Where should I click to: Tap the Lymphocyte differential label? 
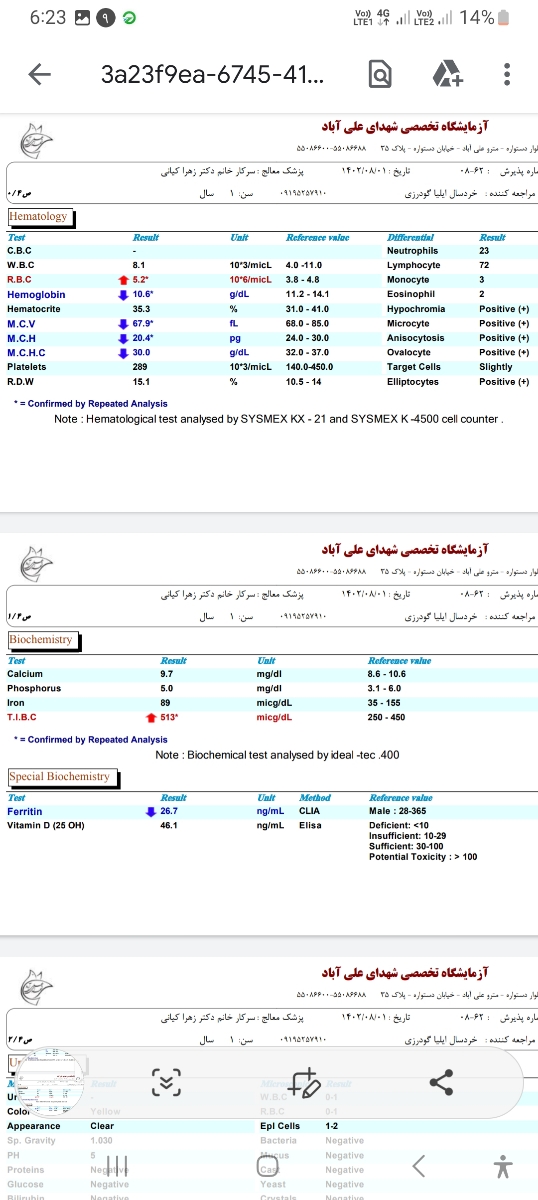[x=413, y=265]
